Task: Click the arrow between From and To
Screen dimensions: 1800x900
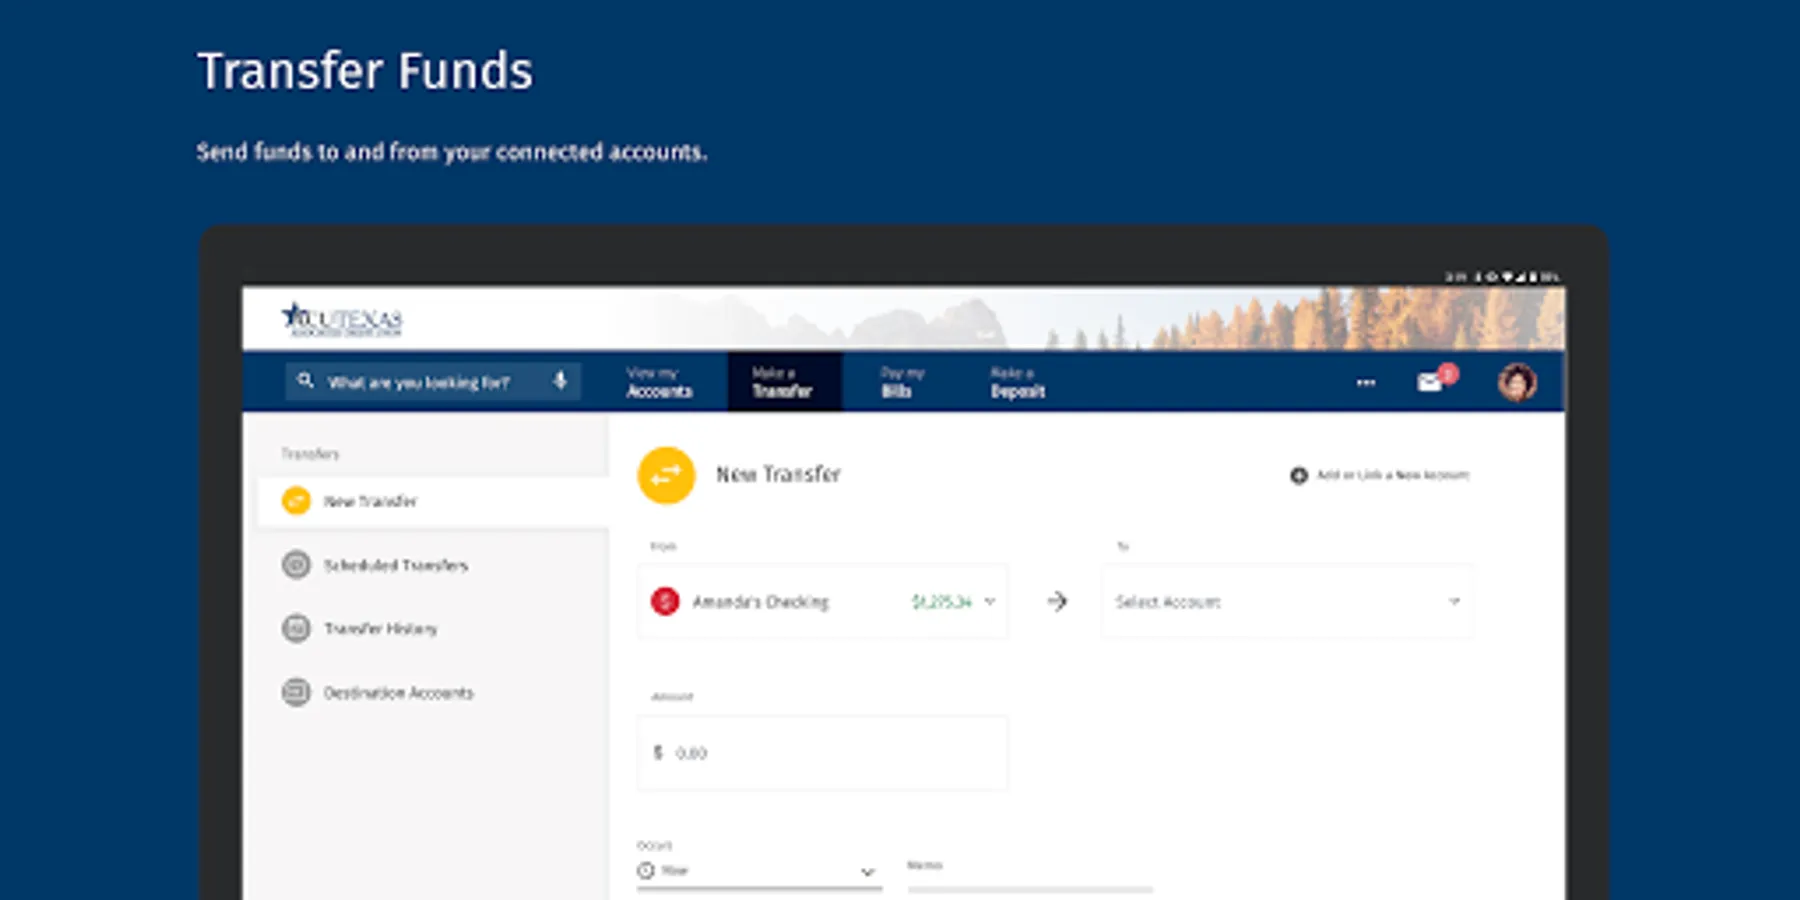Action: [1057, 601]
